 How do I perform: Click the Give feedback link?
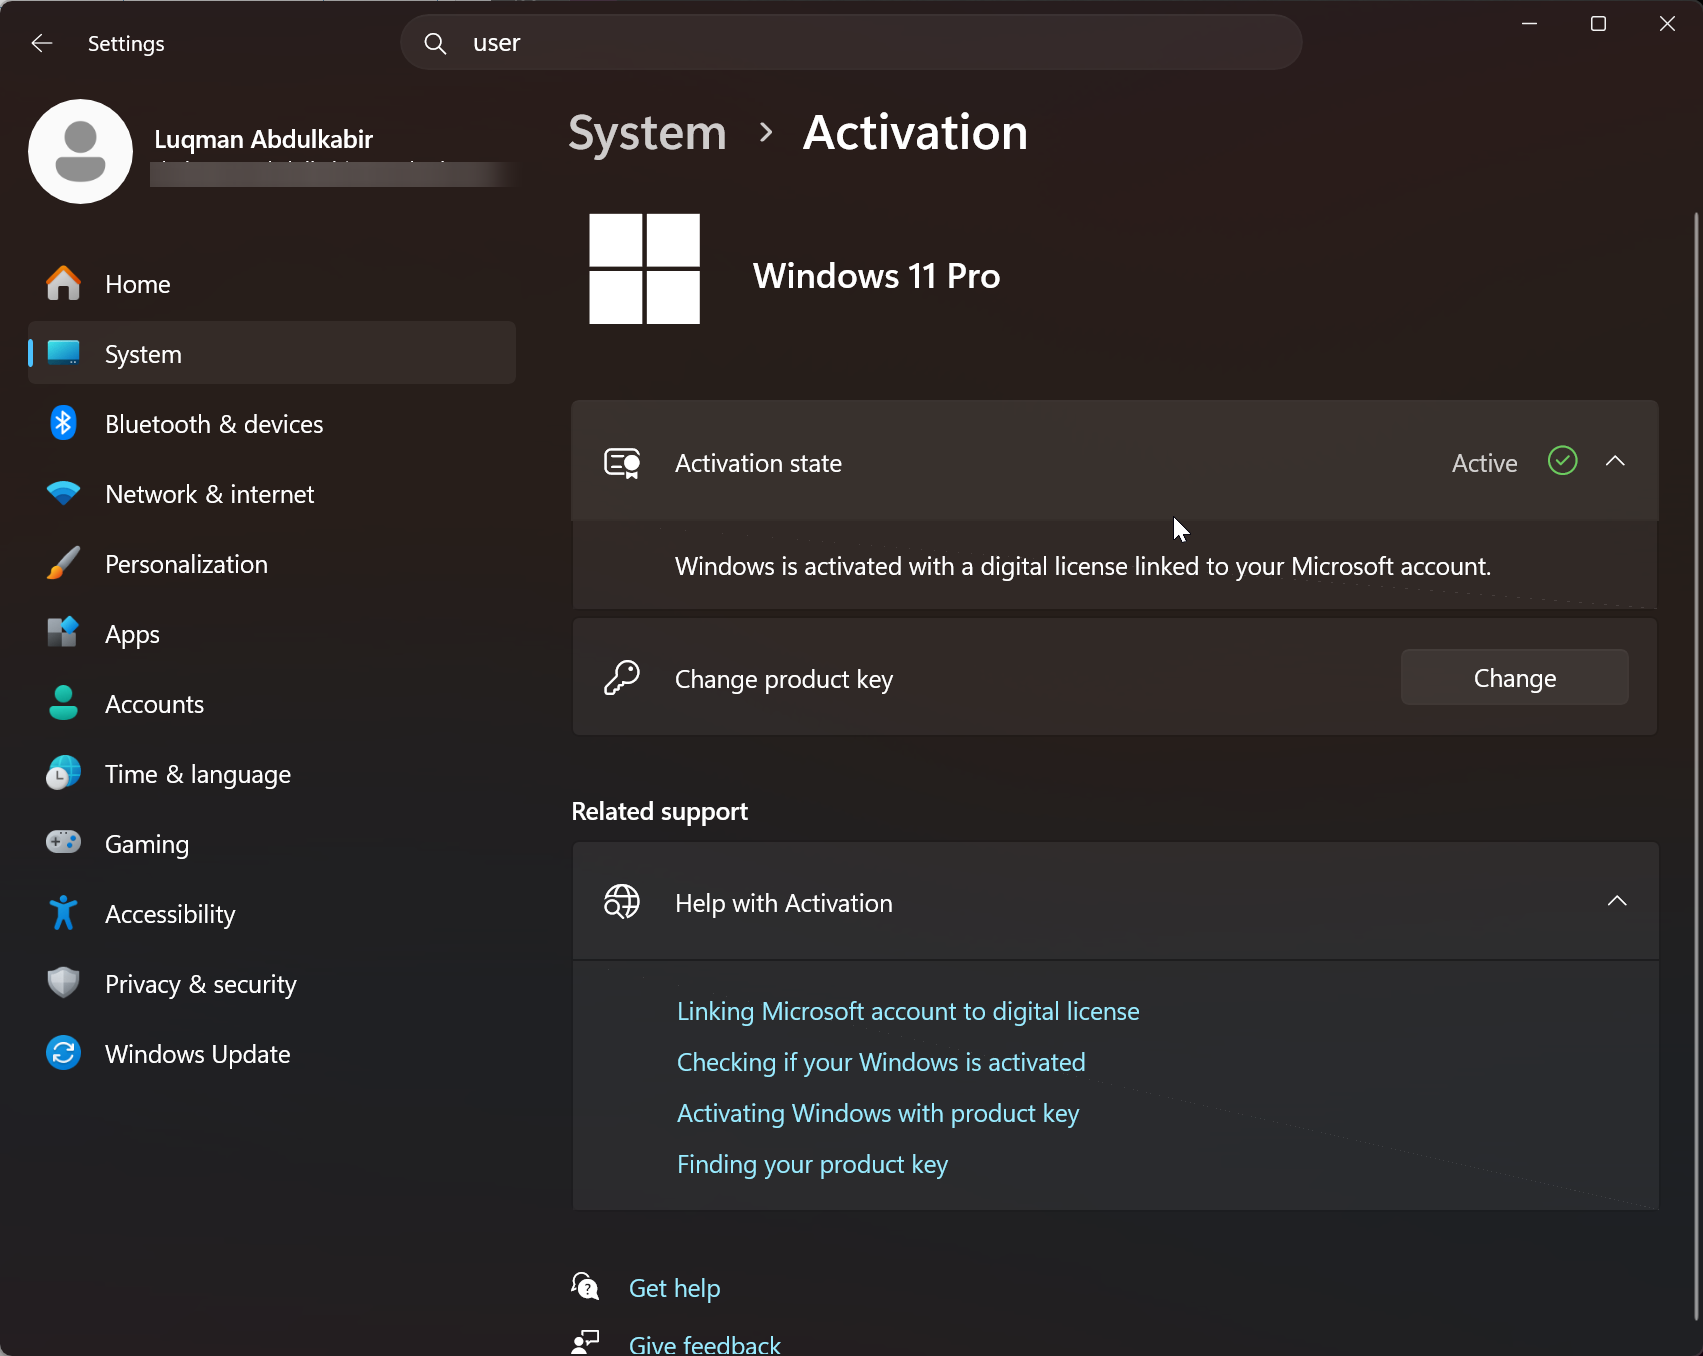[704, 1344]
